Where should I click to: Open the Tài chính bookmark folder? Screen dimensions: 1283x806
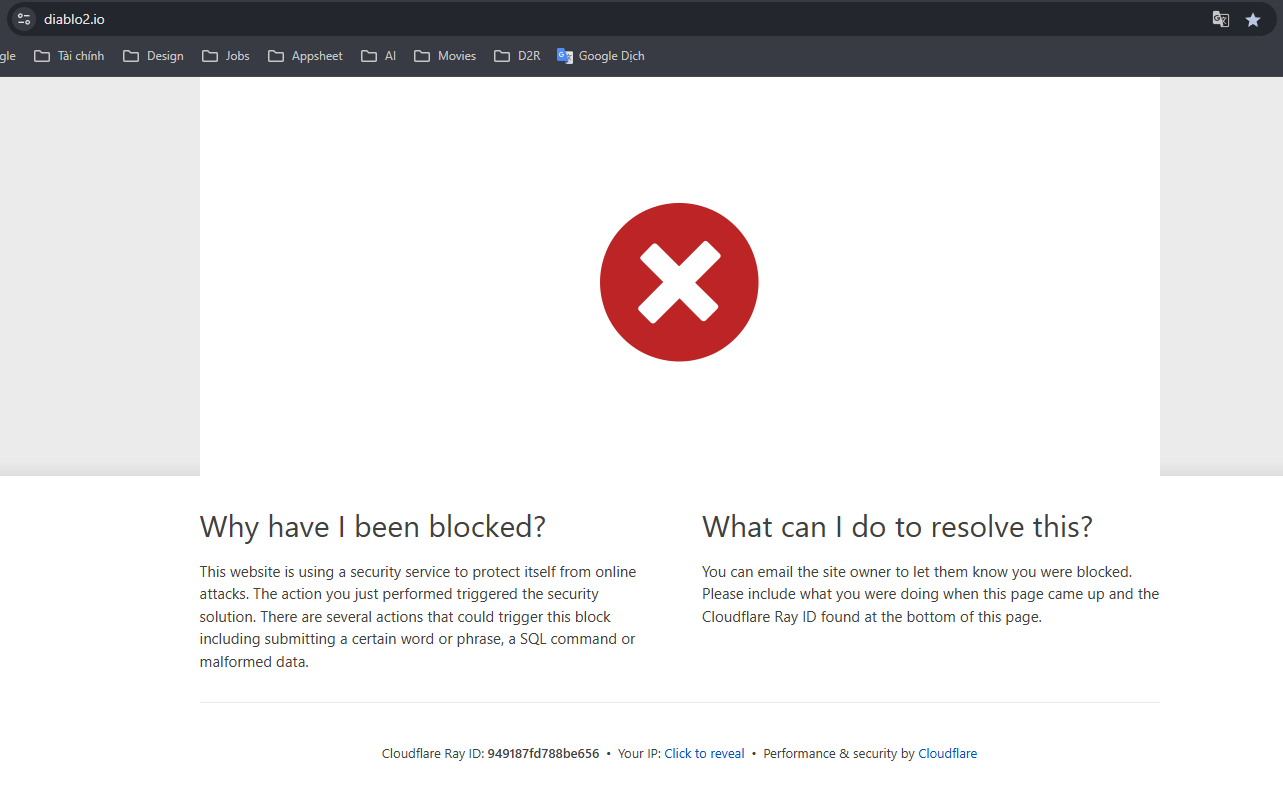[69, 56]
